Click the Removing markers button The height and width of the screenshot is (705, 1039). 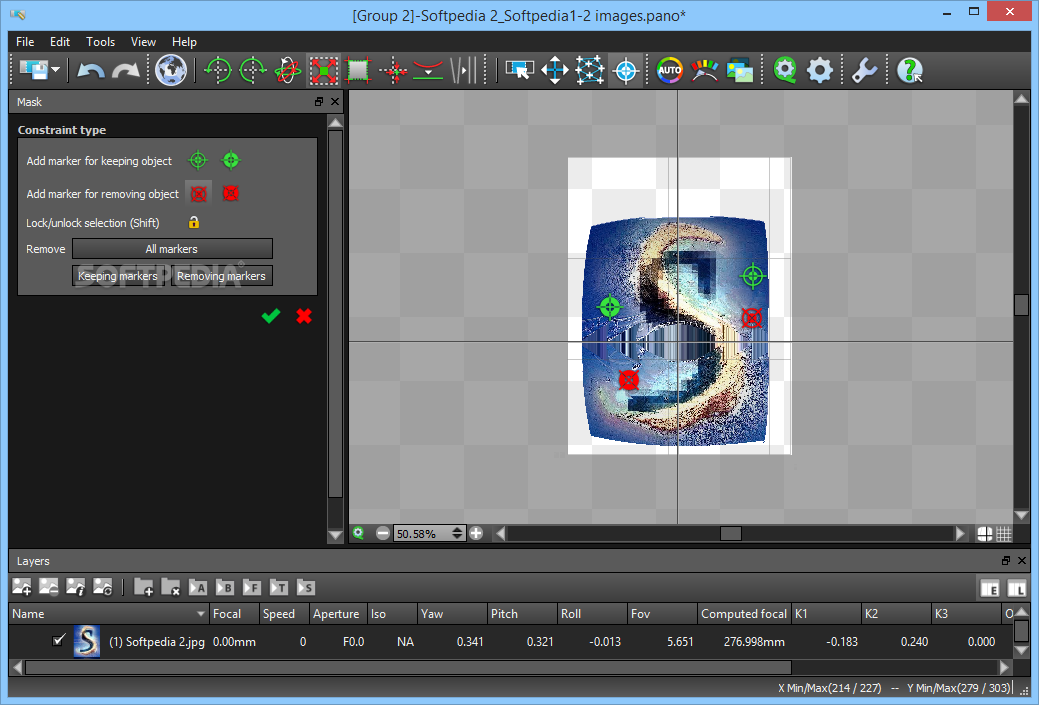[x=222, y=276]
